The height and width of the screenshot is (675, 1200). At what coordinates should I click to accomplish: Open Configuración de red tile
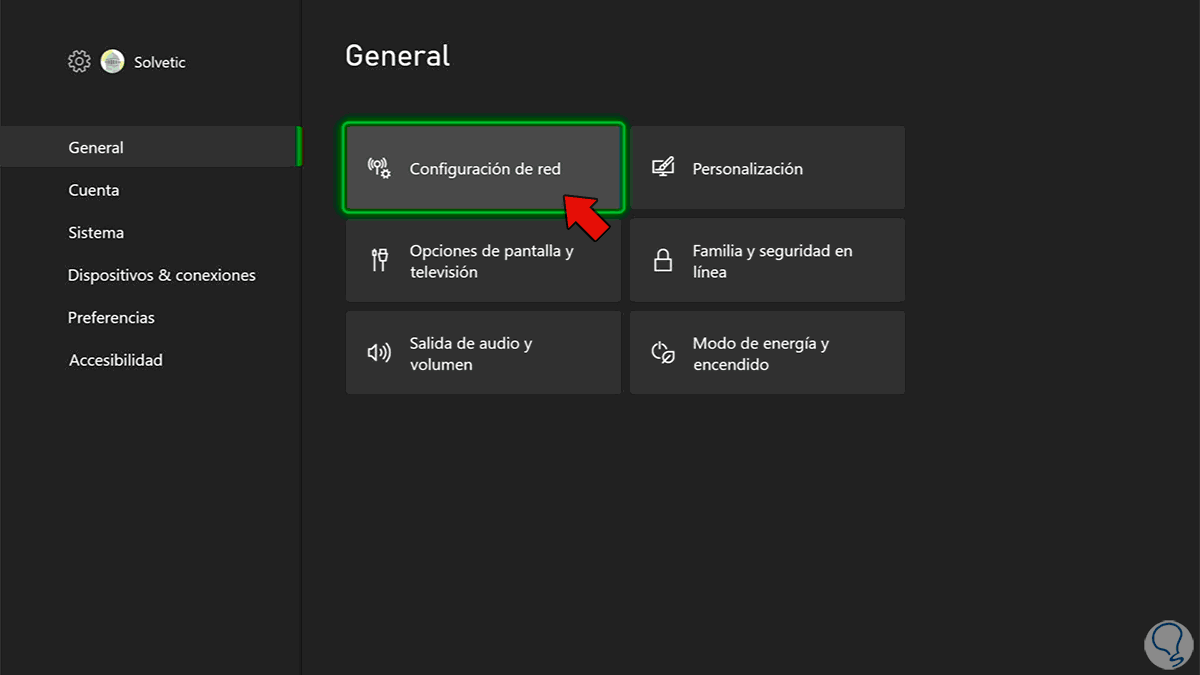click(x=484, y=168)
